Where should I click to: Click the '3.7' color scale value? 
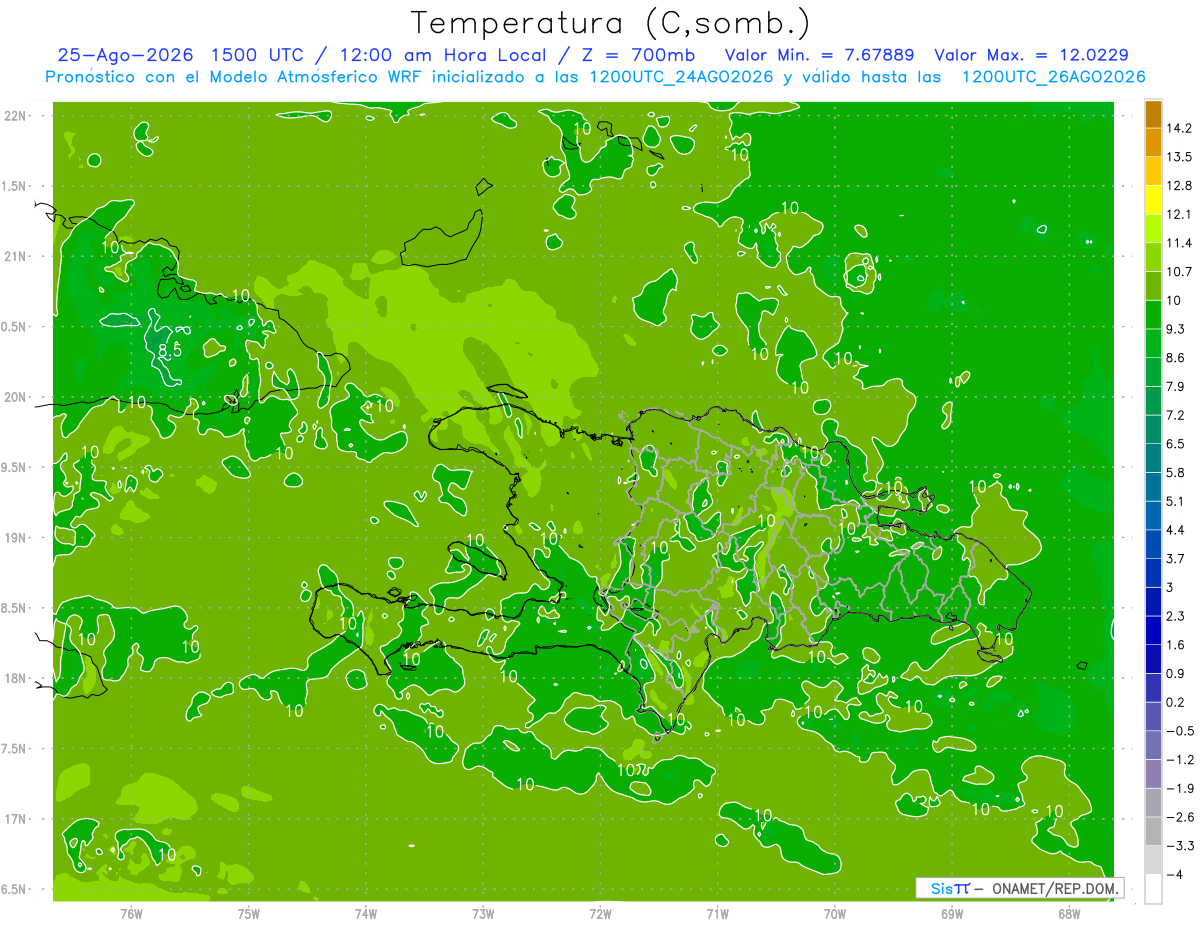(x=1177, y=559)
